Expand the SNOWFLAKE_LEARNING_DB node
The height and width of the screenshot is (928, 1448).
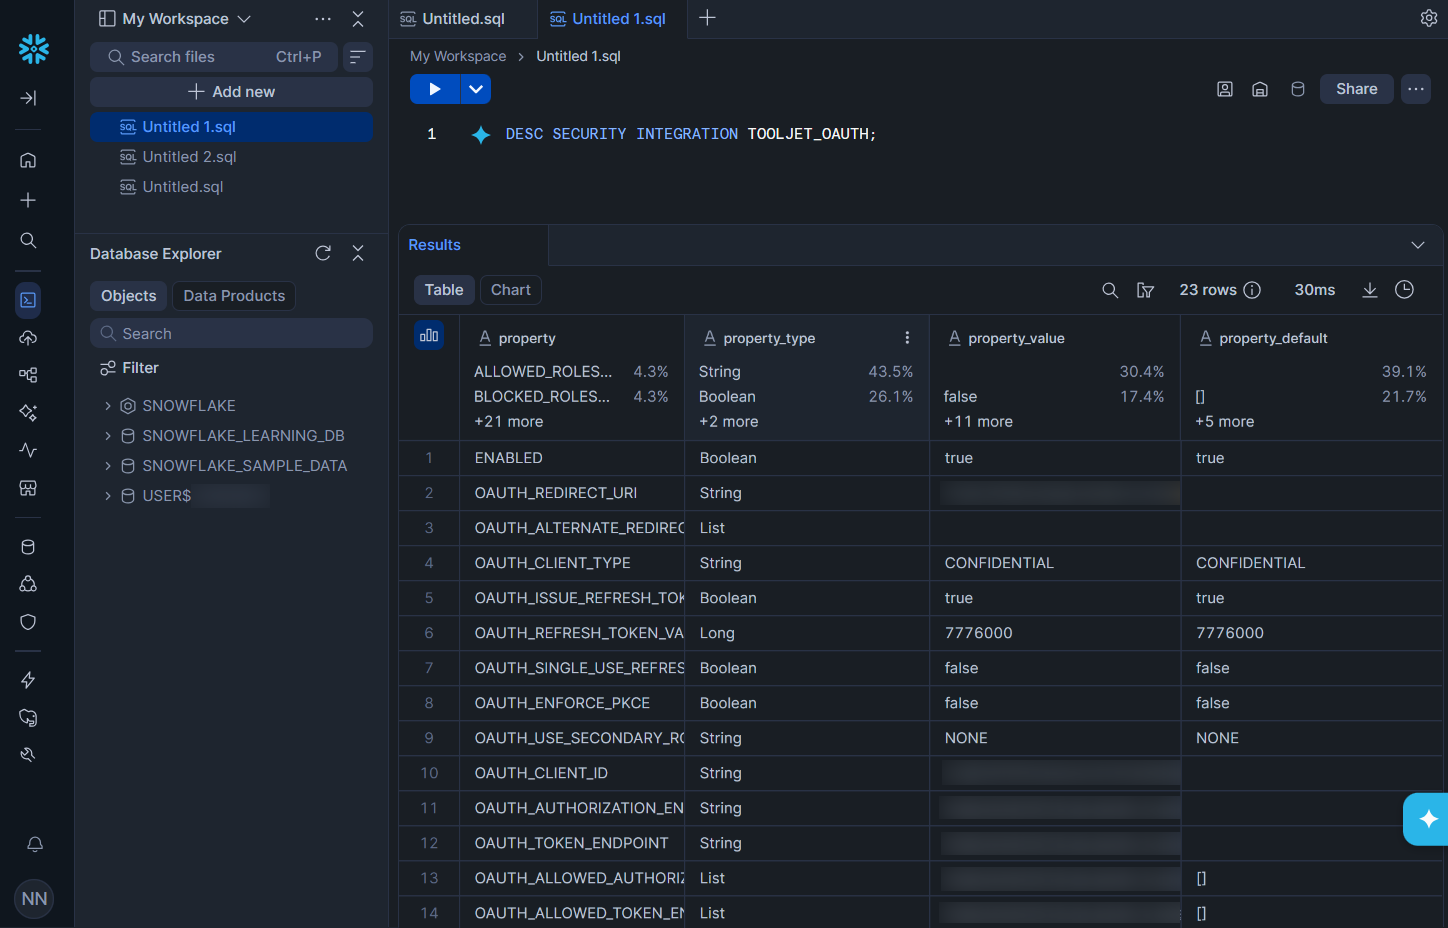108,436
